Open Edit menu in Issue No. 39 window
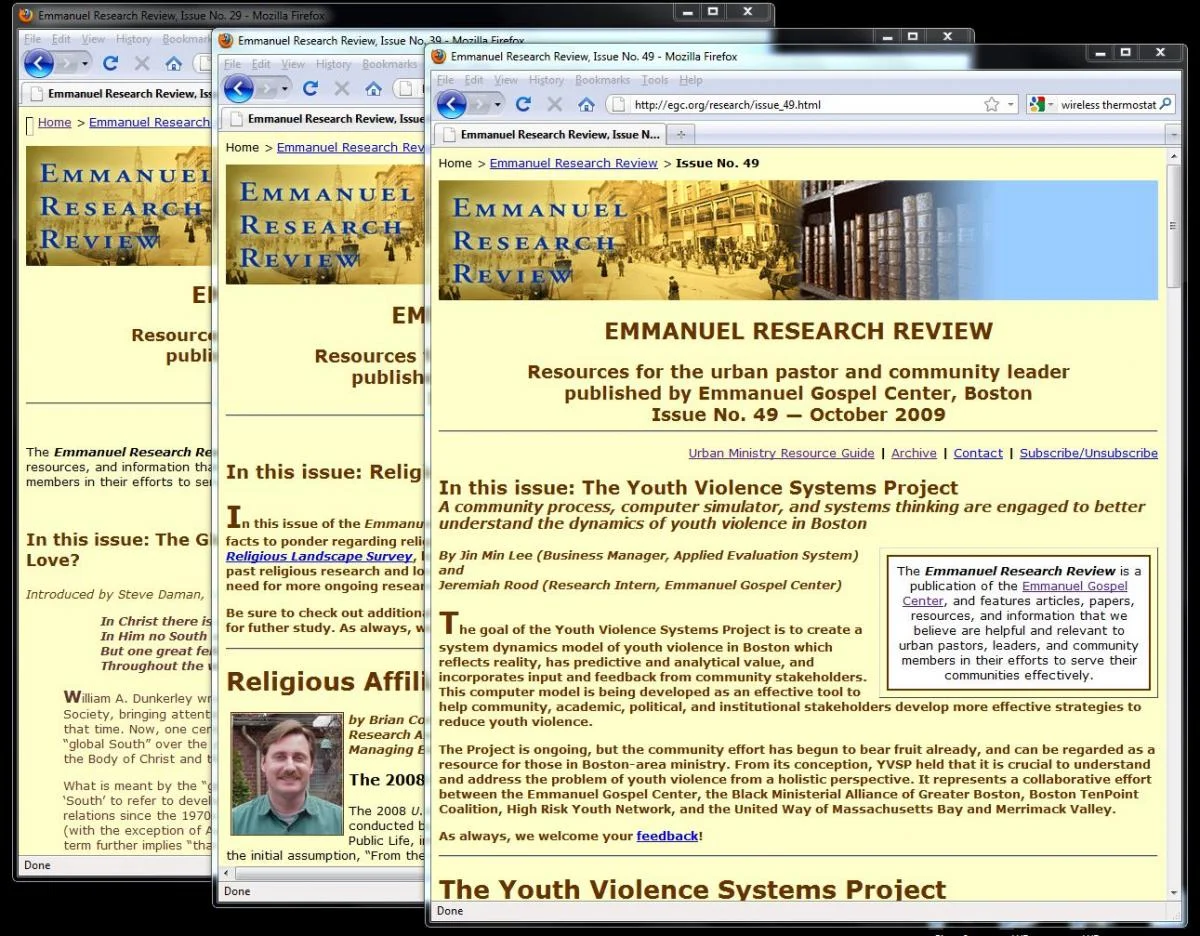The image size is (1200, 936). click(261, 64)
